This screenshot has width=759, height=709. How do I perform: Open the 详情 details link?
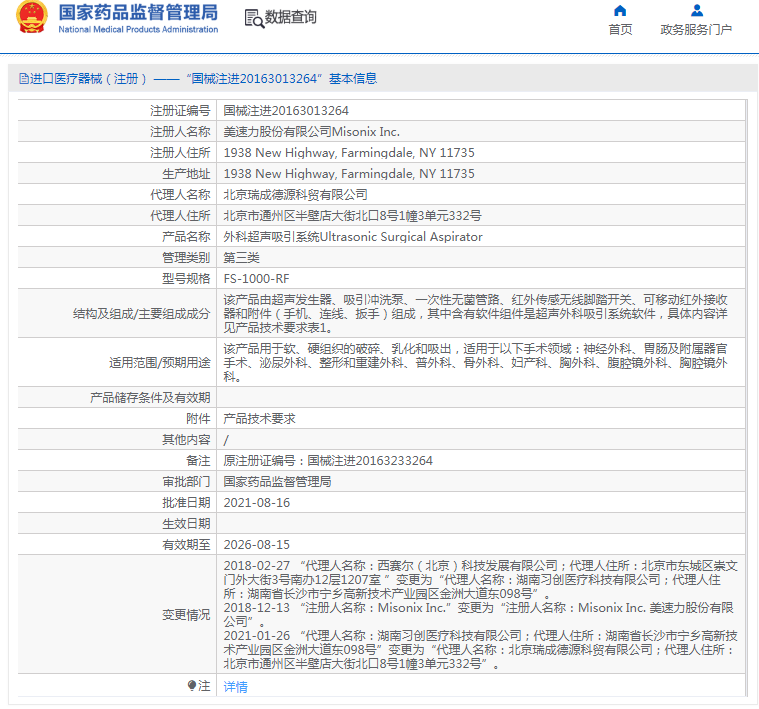(235, 686)
